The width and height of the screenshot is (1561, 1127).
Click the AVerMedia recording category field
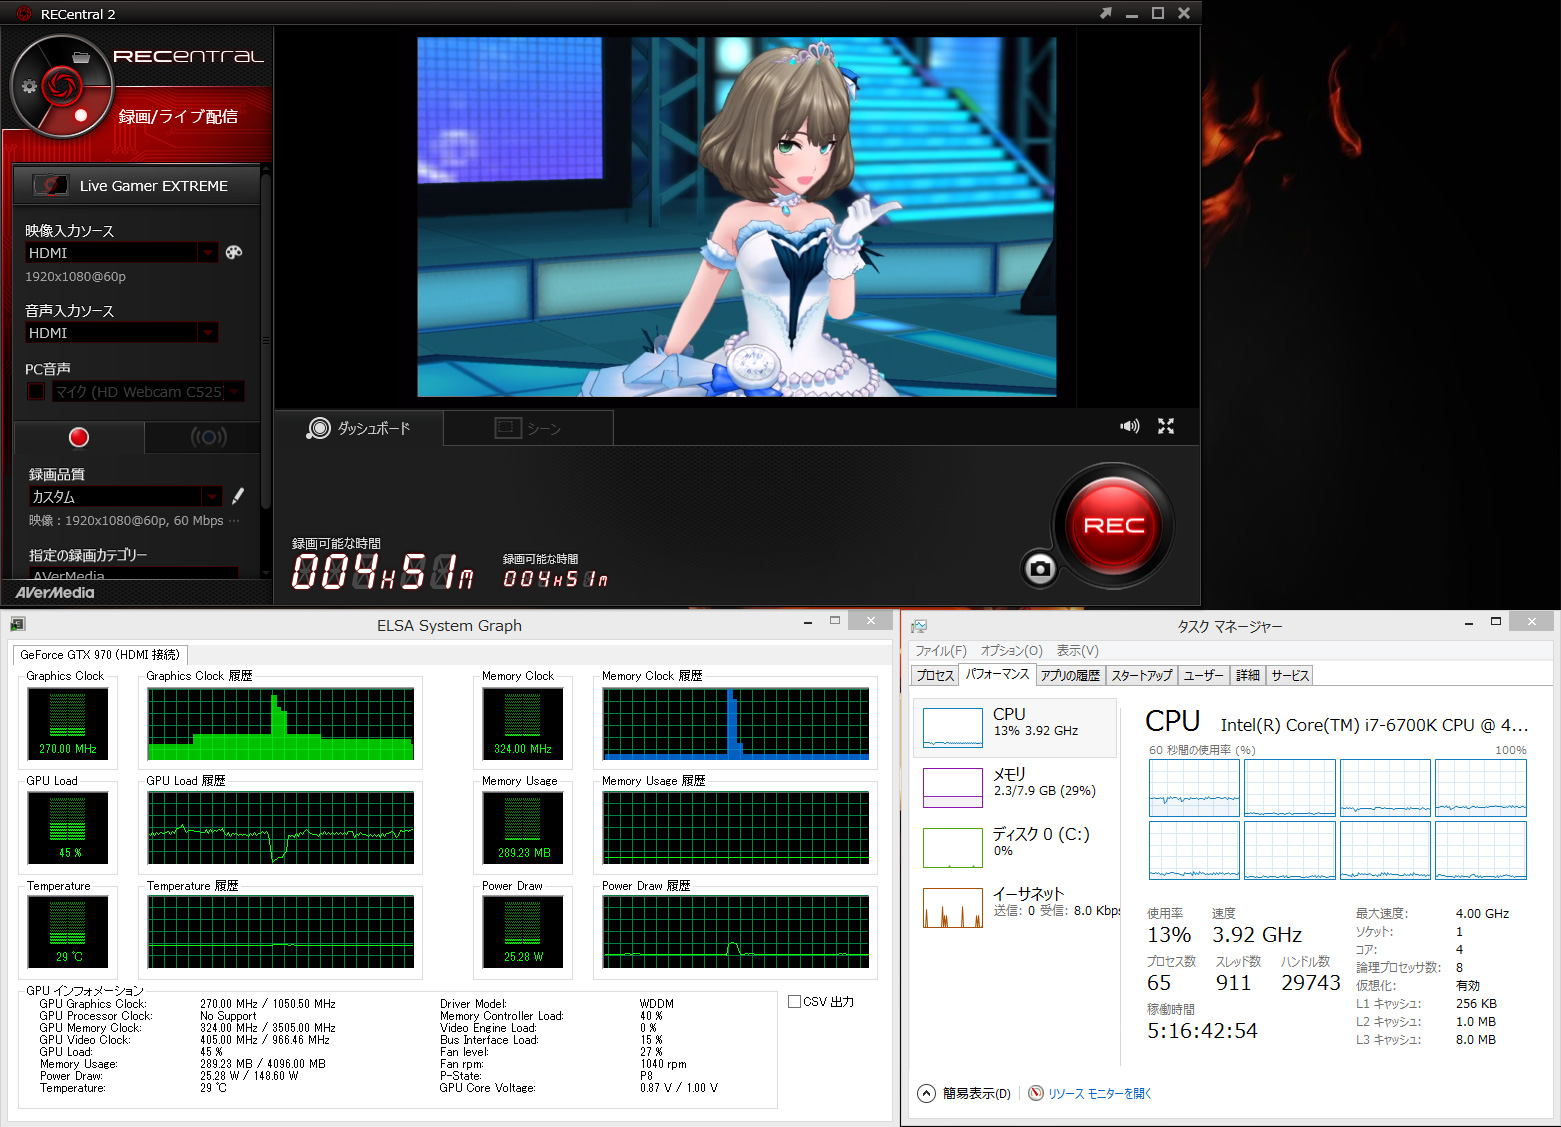[133, 574]
